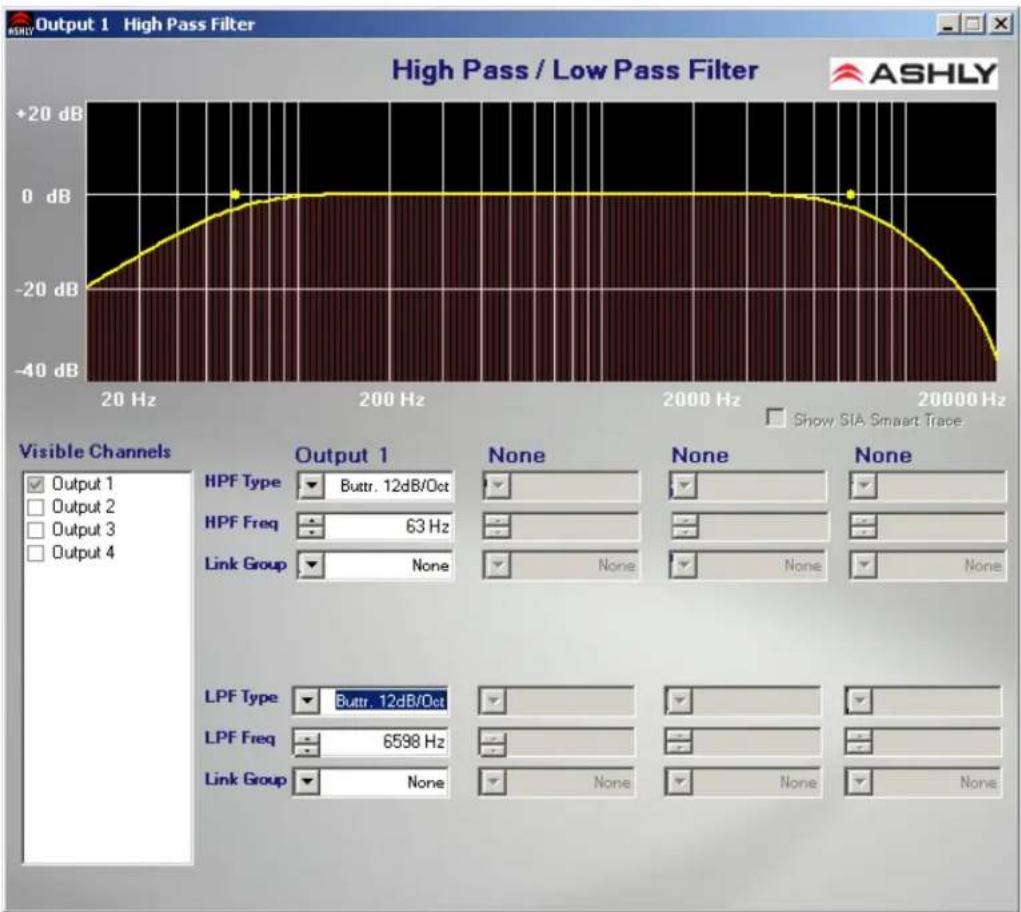The width and height of the screenshot is (1021, 912).
Task: Click the 200 Hz axis label
Action: [391, 399]
